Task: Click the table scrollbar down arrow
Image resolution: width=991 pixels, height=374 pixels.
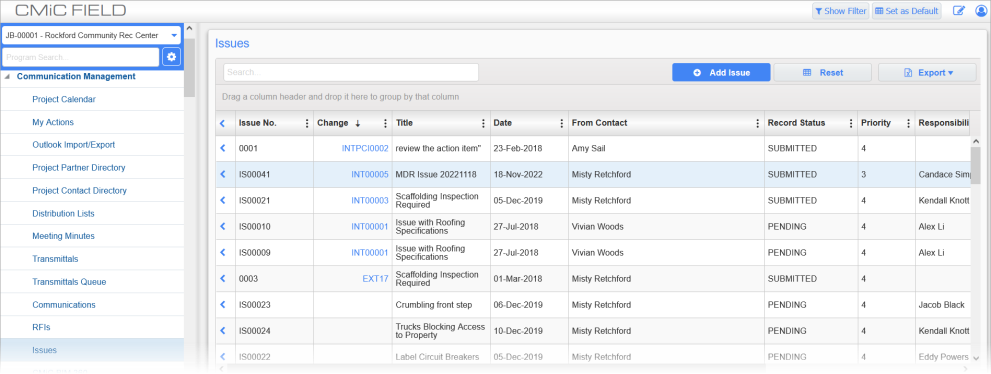Action: point(976,358)
